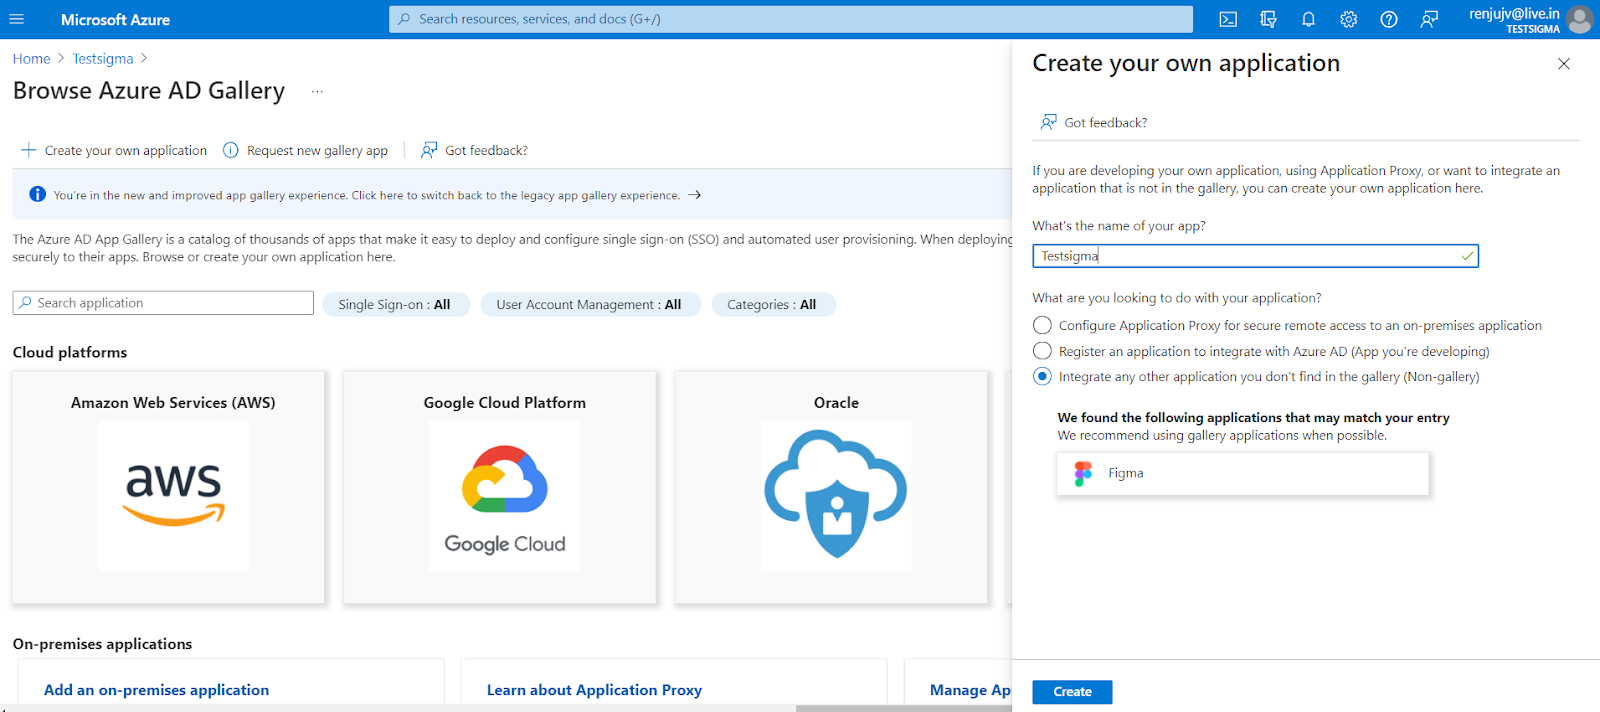Open the Single Sign-on filter
The height and width of the screenshot is (712, 1600).
395,304
